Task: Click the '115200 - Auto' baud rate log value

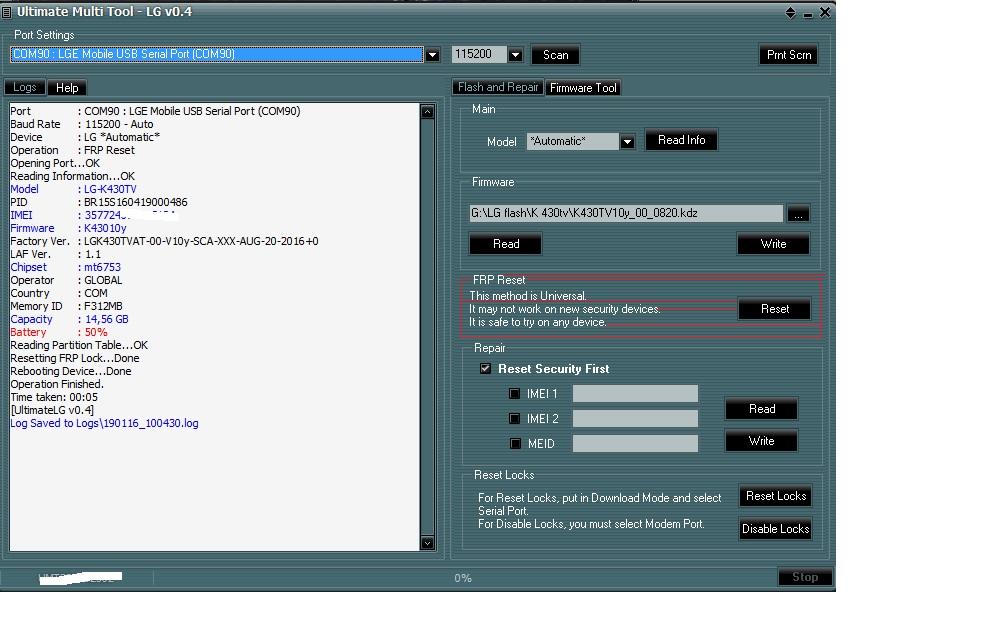Action: [x=119, y=125]
